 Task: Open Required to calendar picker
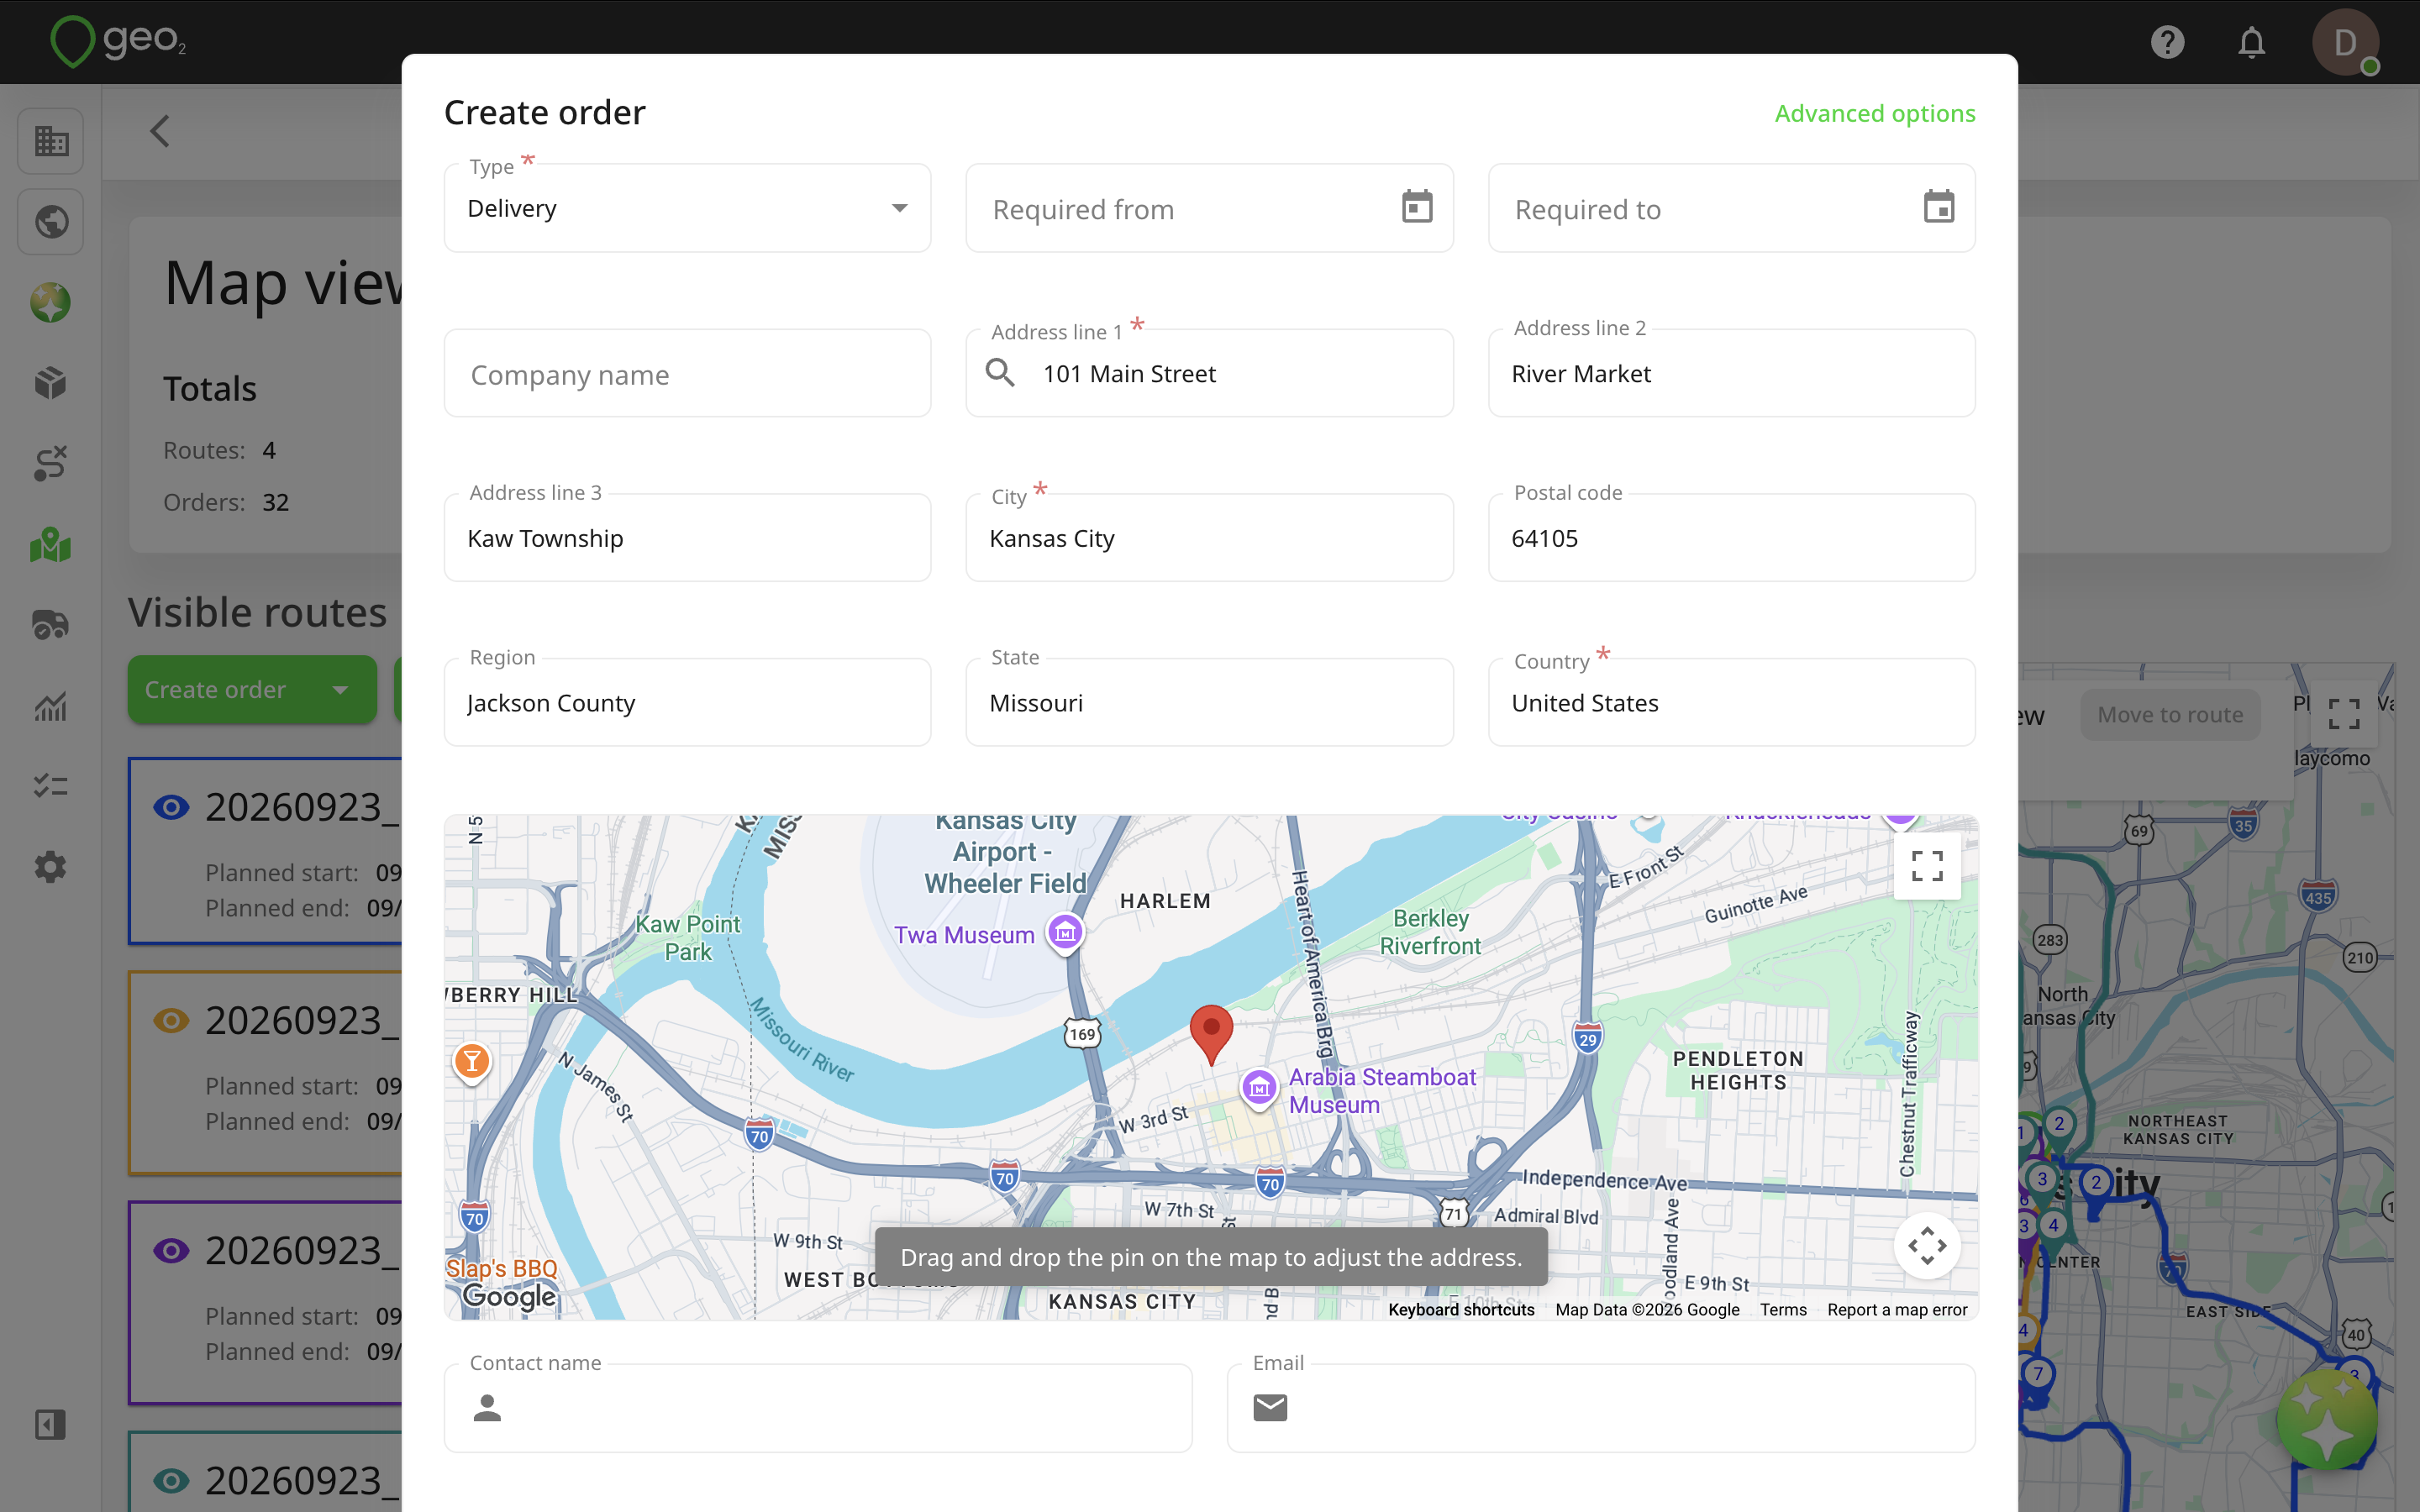tap(1939, 207)
